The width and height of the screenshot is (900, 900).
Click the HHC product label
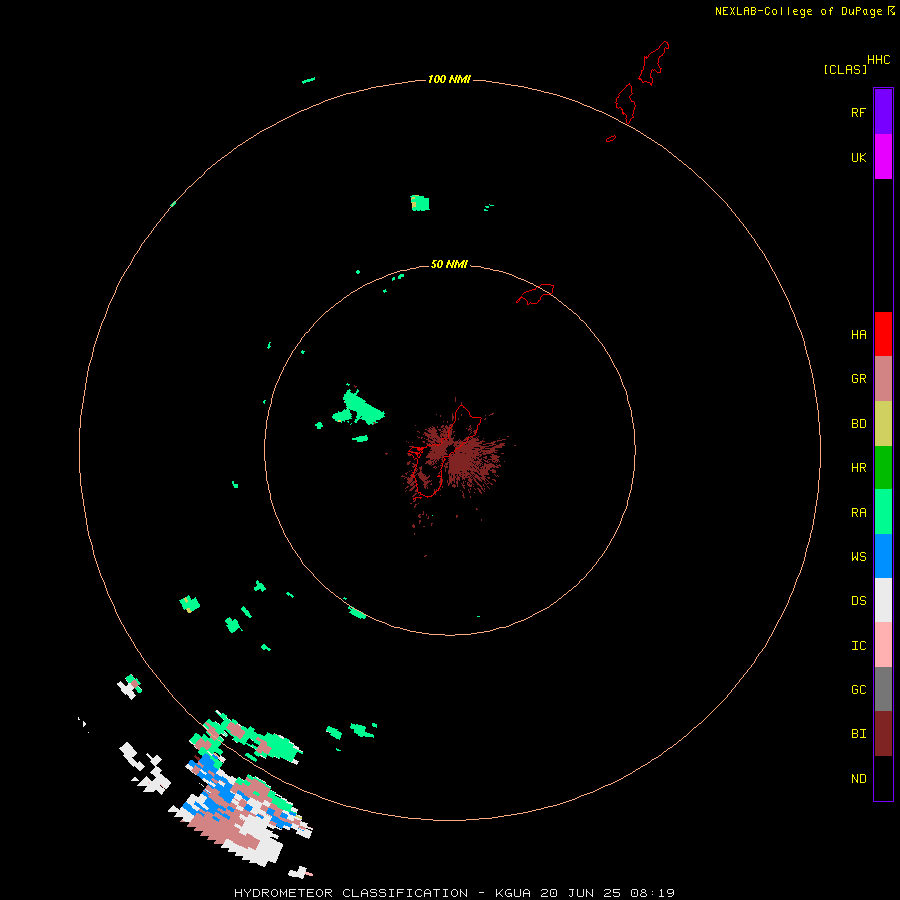879,60
